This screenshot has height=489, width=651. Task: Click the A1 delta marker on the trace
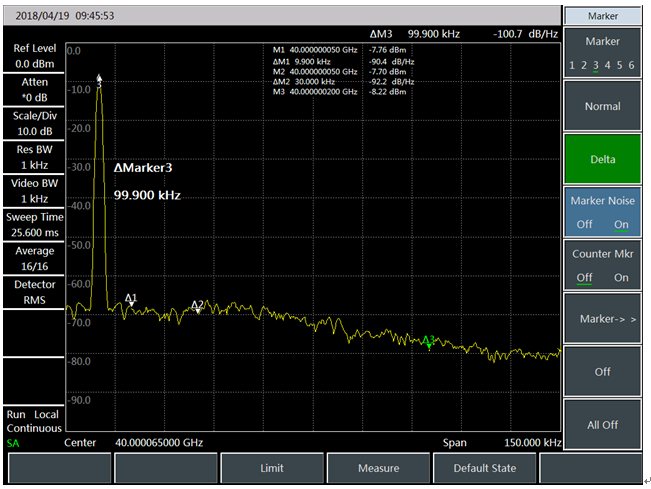click(x=131, y=299)
